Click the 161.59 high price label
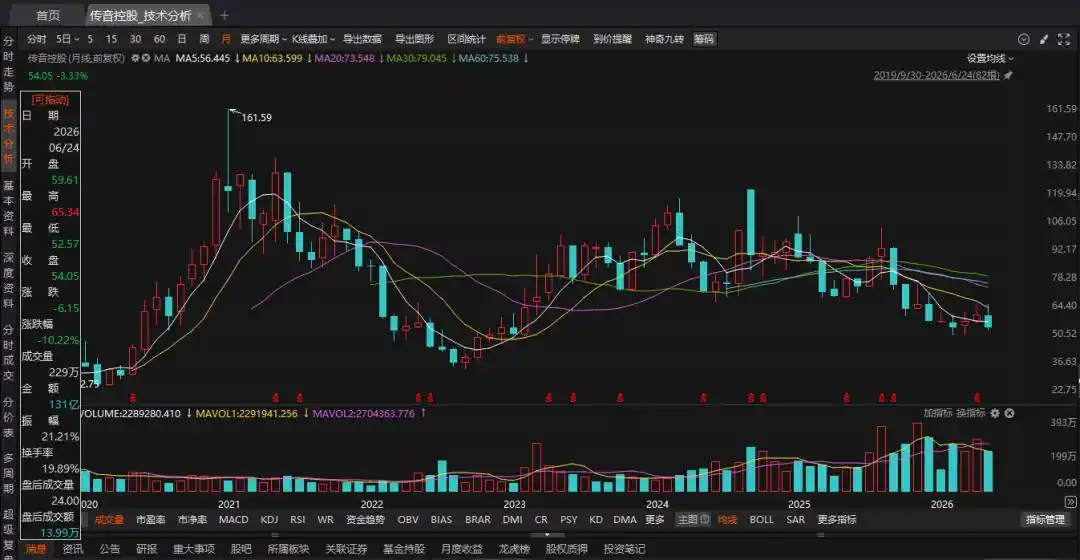The image size is (1080, 560). click(256, 118)
